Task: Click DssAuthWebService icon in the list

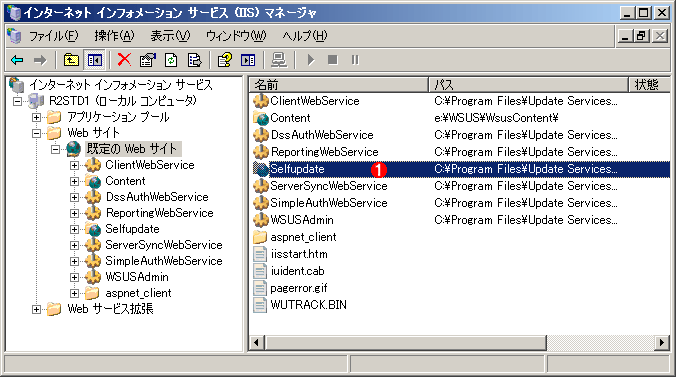Action: pos(261,135)
